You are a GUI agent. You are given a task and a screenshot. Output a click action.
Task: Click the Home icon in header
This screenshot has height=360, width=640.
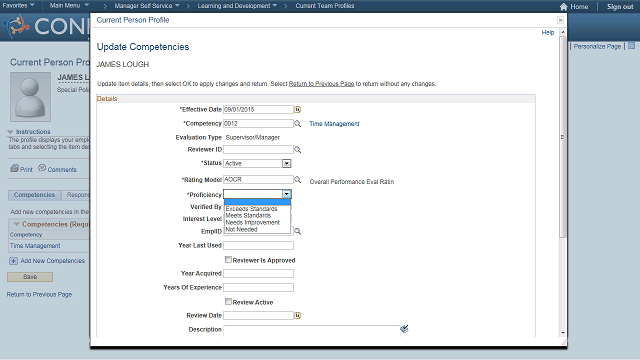[x=564, y=7]
